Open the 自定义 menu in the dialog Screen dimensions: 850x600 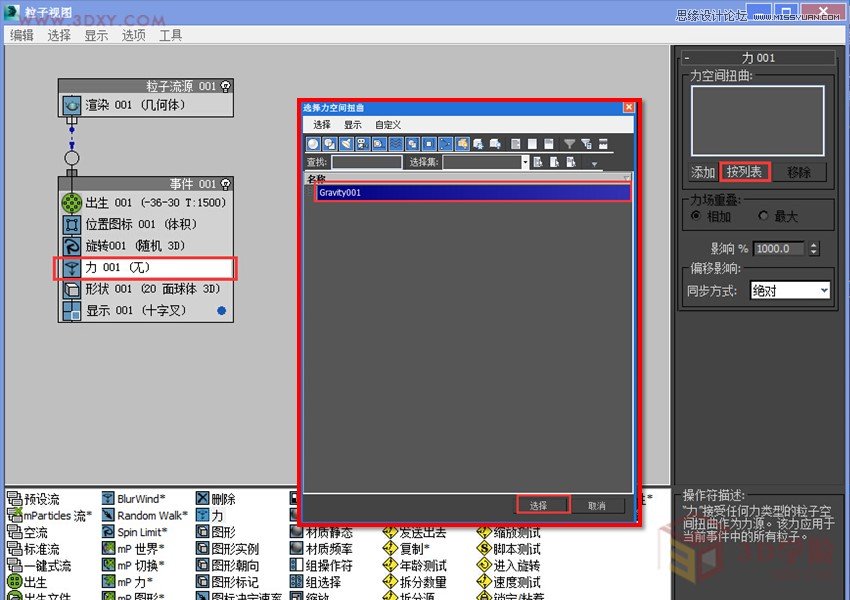386,124
